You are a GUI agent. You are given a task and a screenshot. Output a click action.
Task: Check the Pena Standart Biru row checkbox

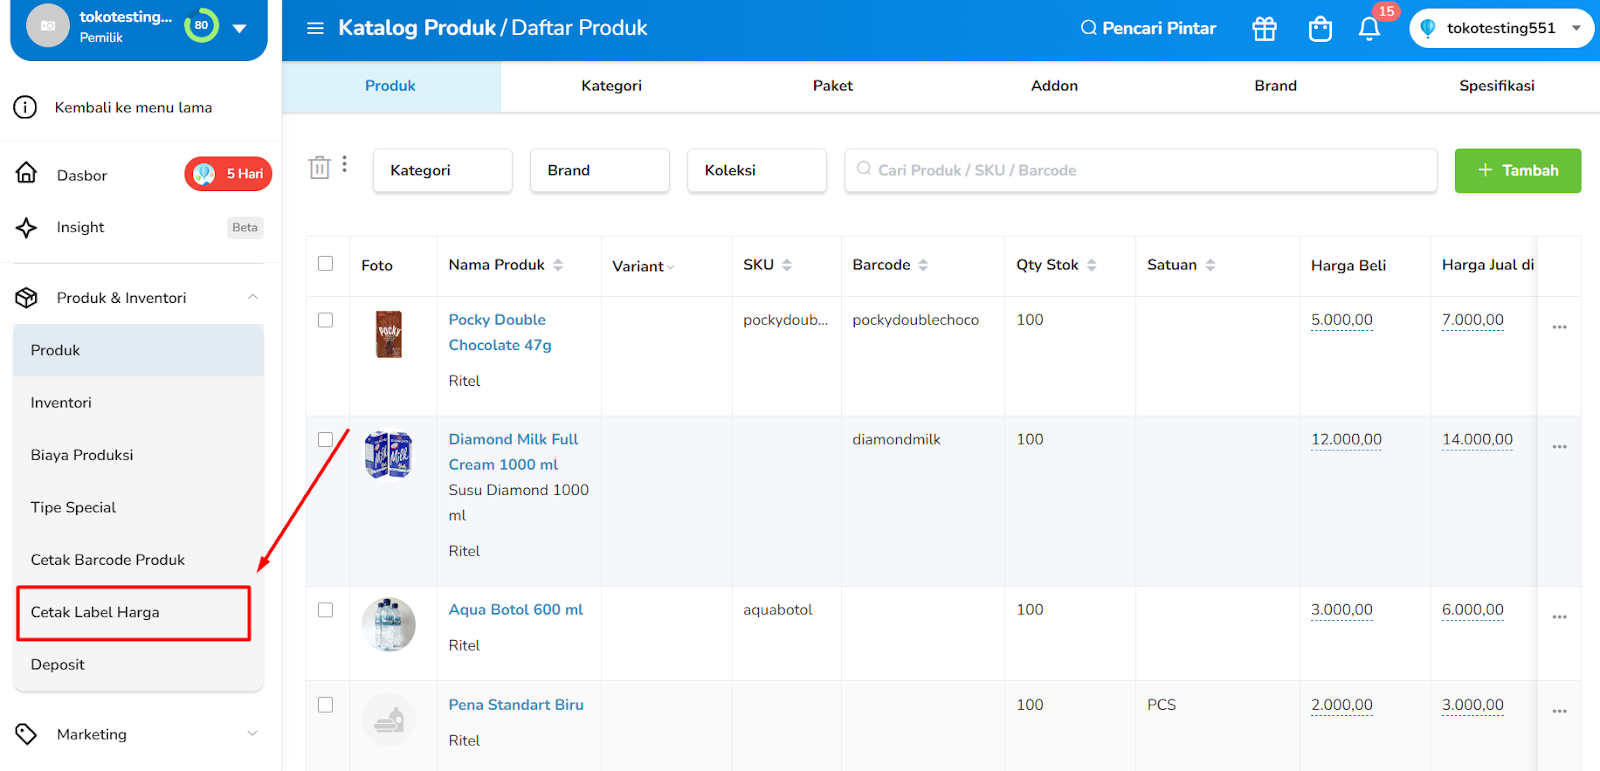coord(325,705)
